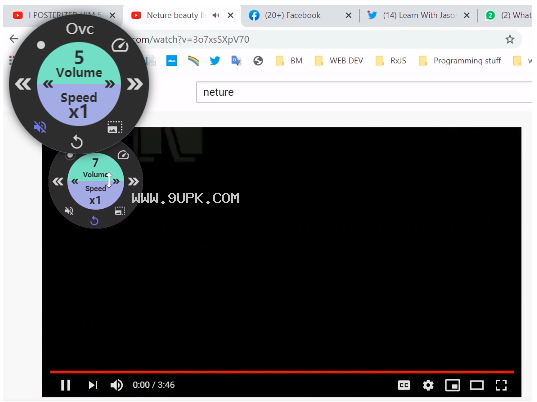Click screenshot icon on large Ovc dial
Screen dimensions: 537x402
(115, 127)
